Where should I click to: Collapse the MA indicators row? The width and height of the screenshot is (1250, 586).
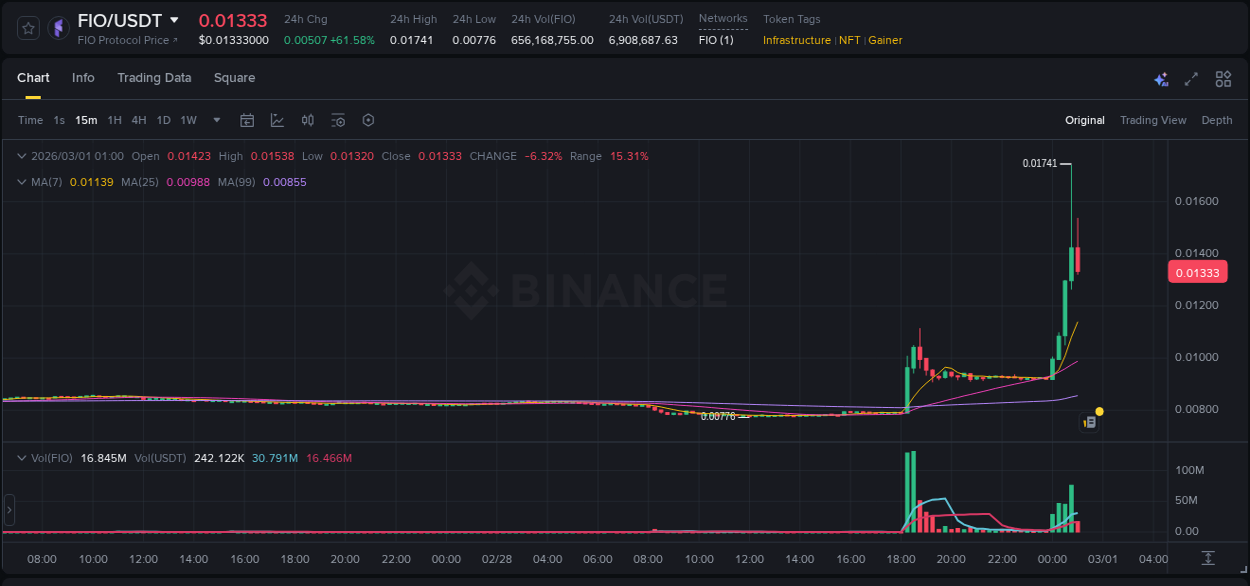[21, 181]
